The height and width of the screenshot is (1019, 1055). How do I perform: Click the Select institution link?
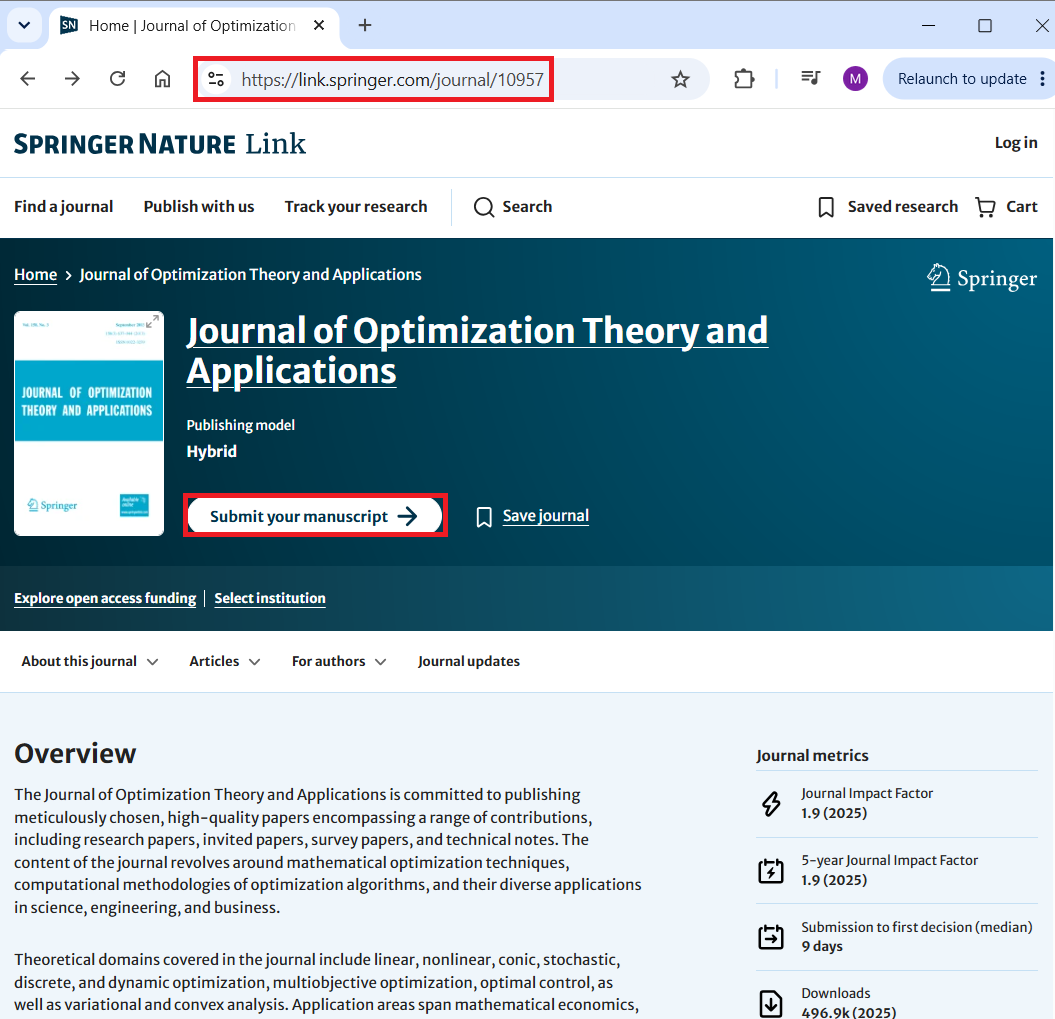coord(270,598)
